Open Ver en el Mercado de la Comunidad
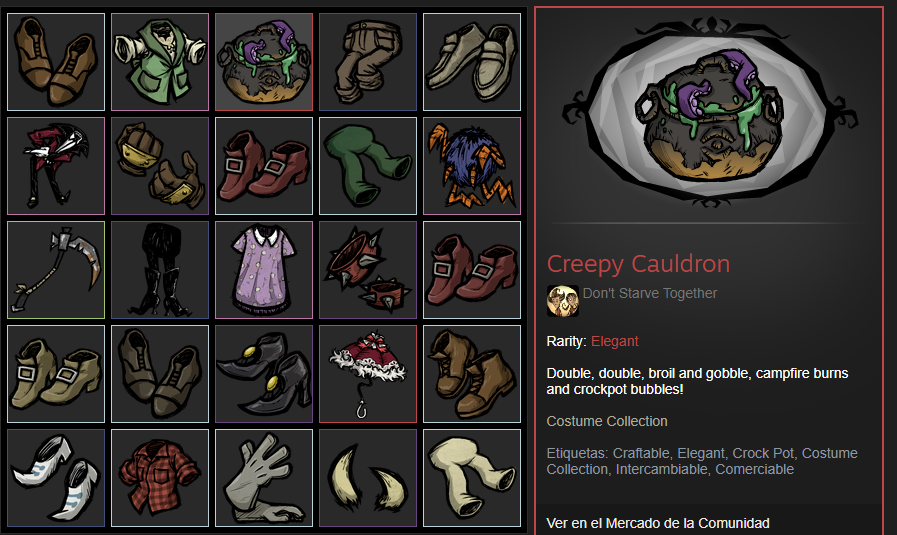 (x=658, y=523)
